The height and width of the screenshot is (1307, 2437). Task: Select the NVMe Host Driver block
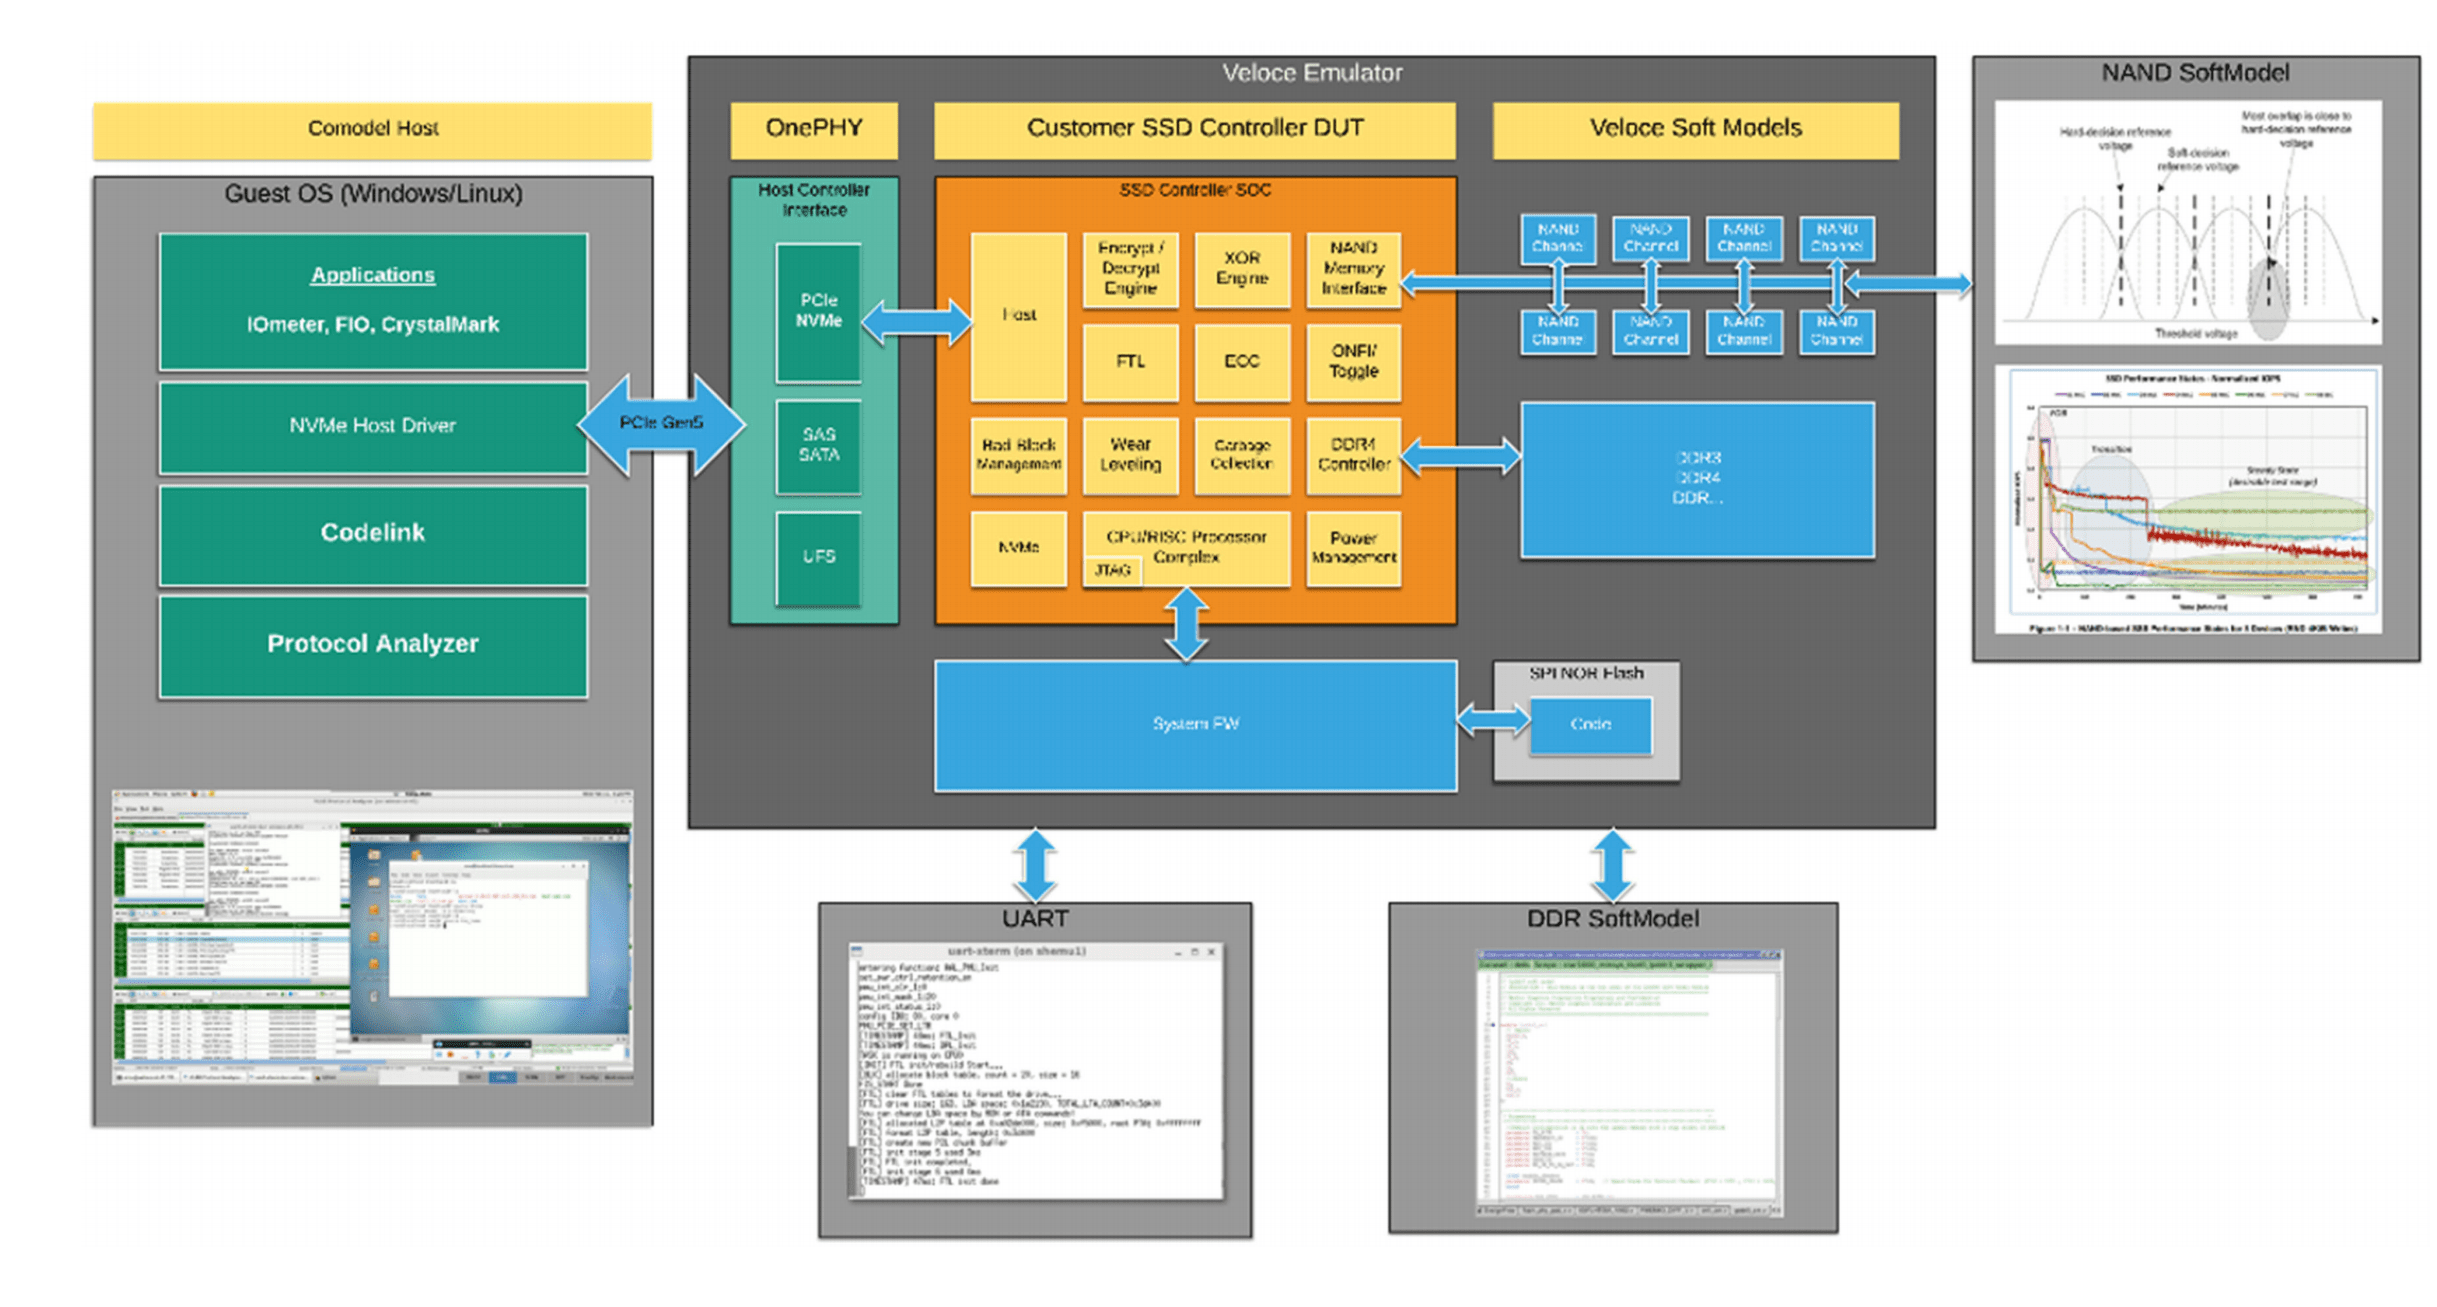[372, 427]
